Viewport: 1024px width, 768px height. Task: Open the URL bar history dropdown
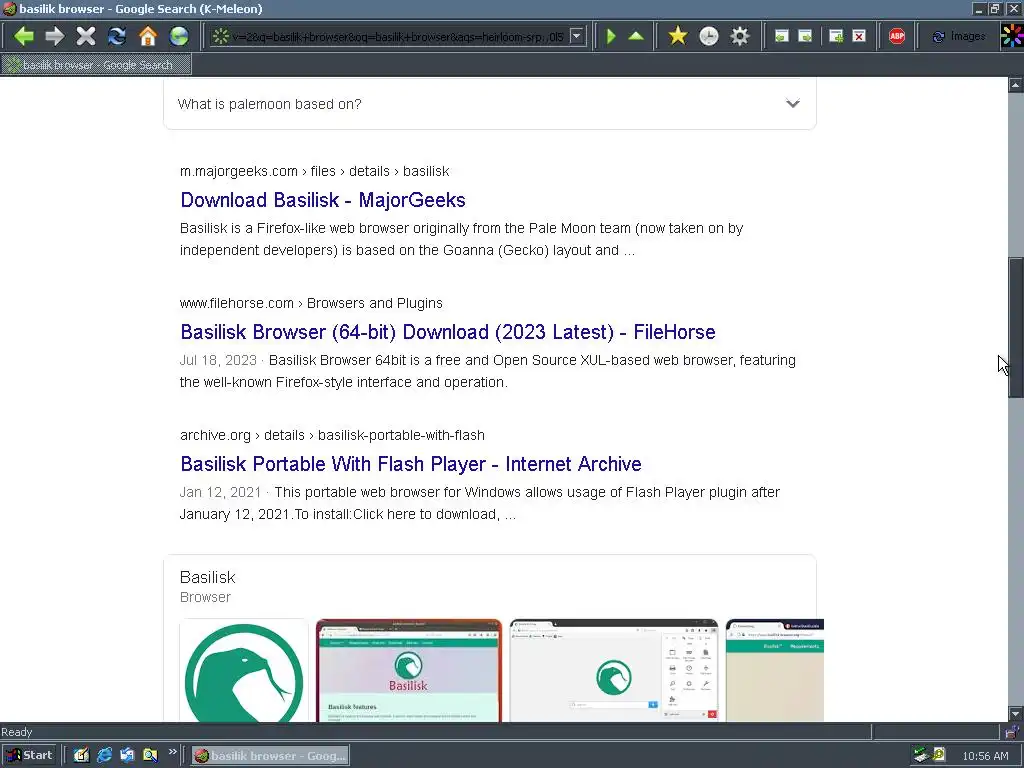[x=576, y=36]
